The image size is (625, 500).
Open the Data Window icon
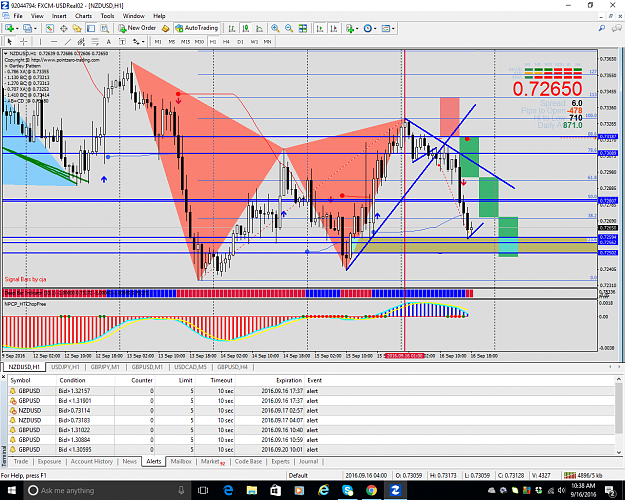point(63,28)
